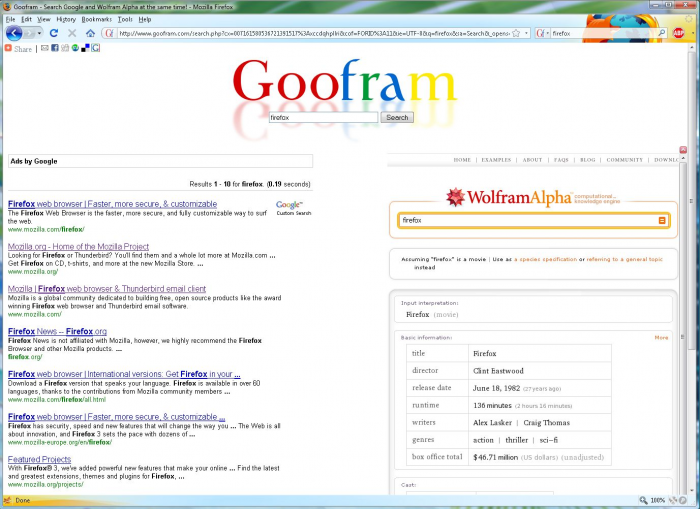Share the page by email envelope icon

[45, 48]
